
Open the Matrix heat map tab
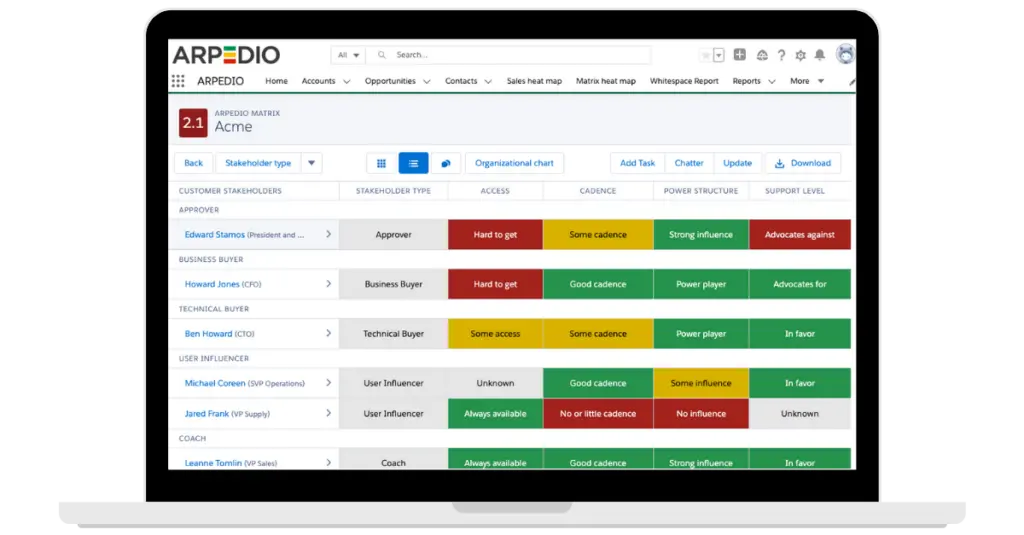(605, 81)
